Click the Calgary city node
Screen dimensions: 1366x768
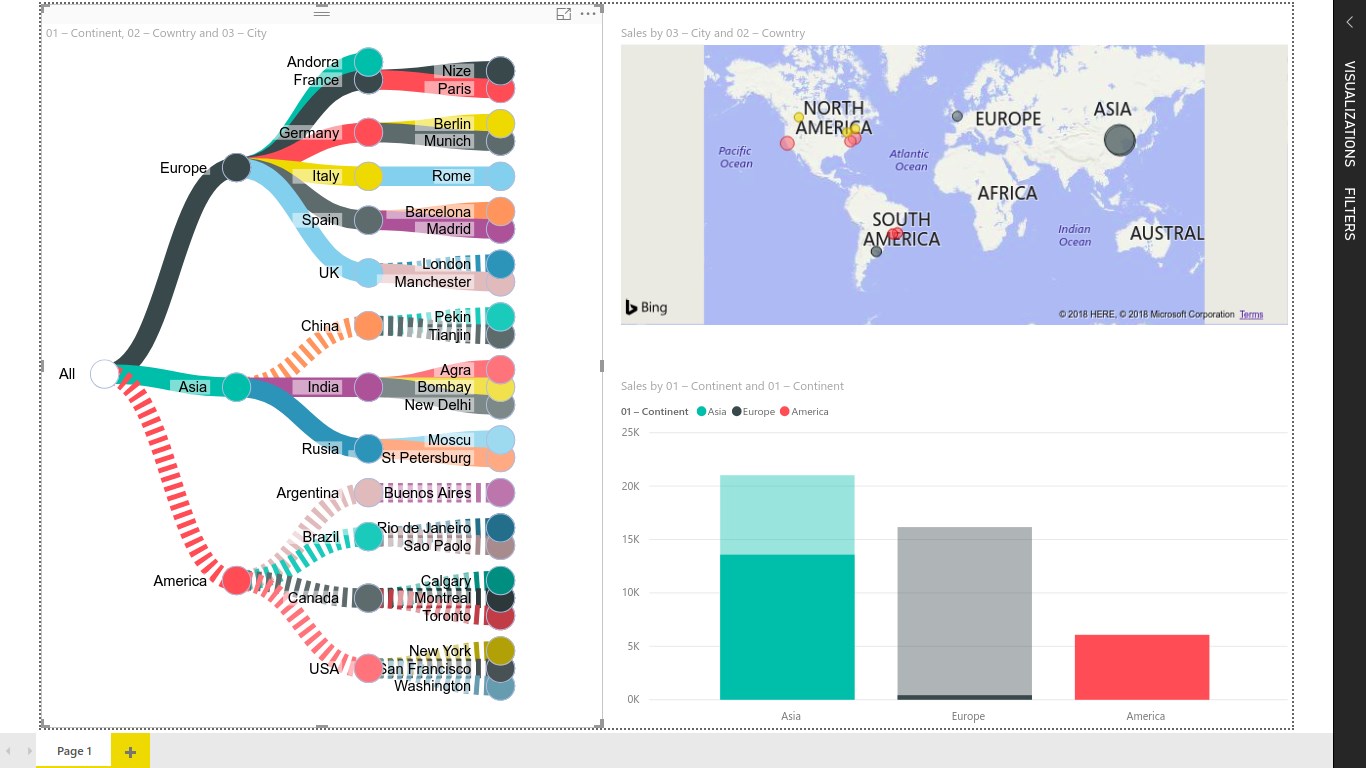(x=501, y=580)
